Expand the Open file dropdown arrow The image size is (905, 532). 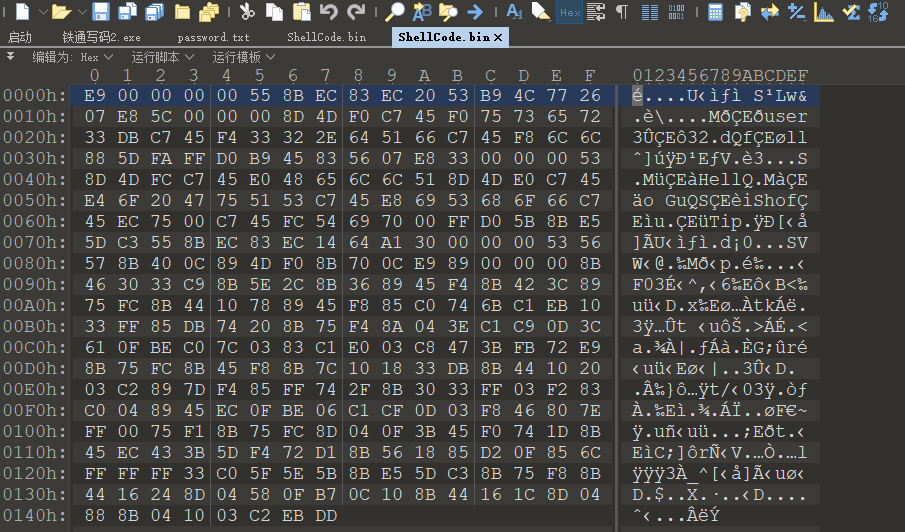click(81, 11)
